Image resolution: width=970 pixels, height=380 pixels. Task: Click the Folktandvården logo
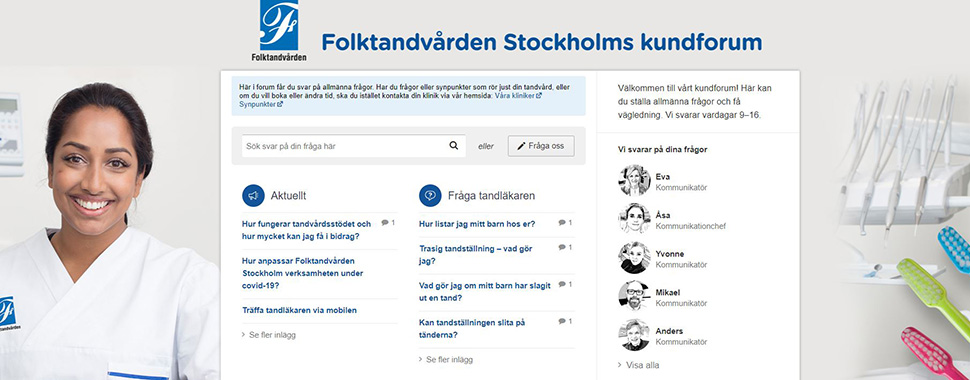click(x=279, y=31)
